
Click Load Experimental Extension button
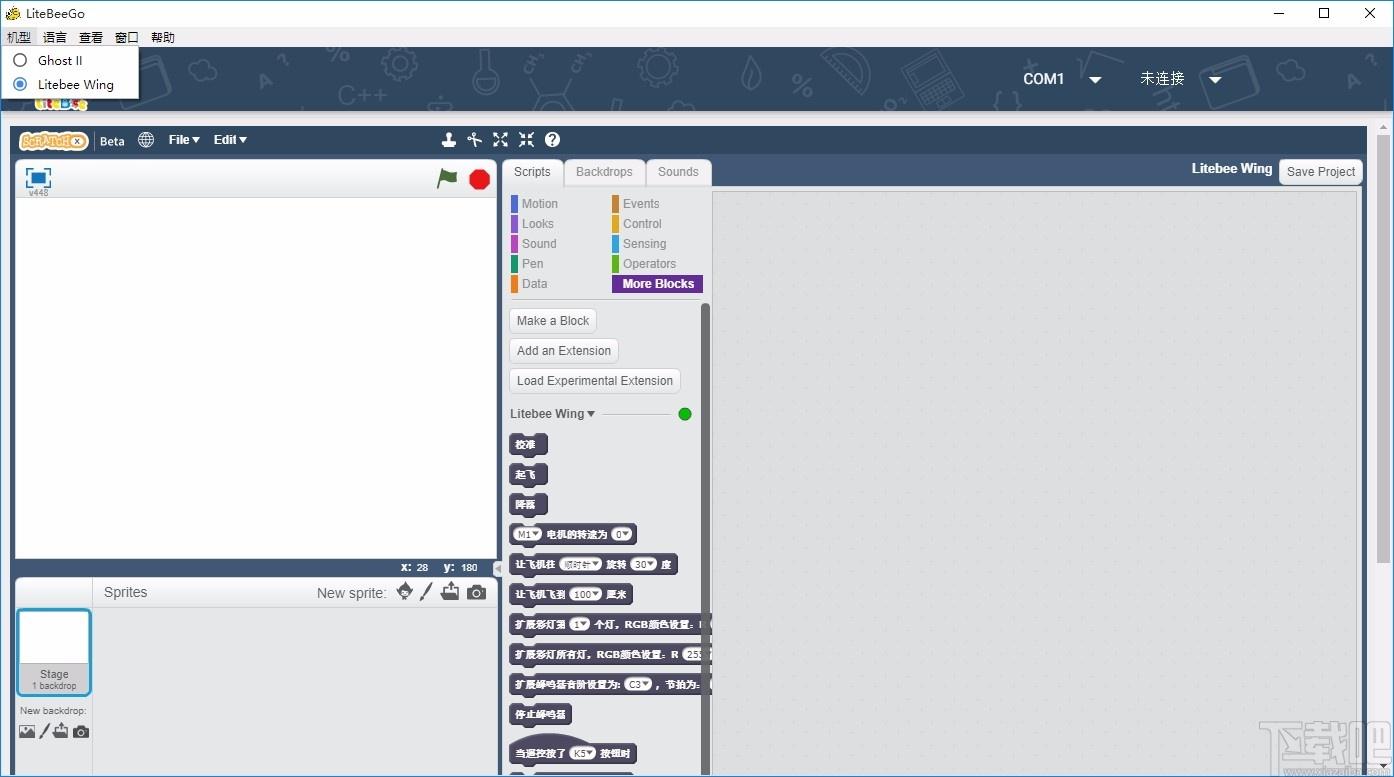point(595,381)
